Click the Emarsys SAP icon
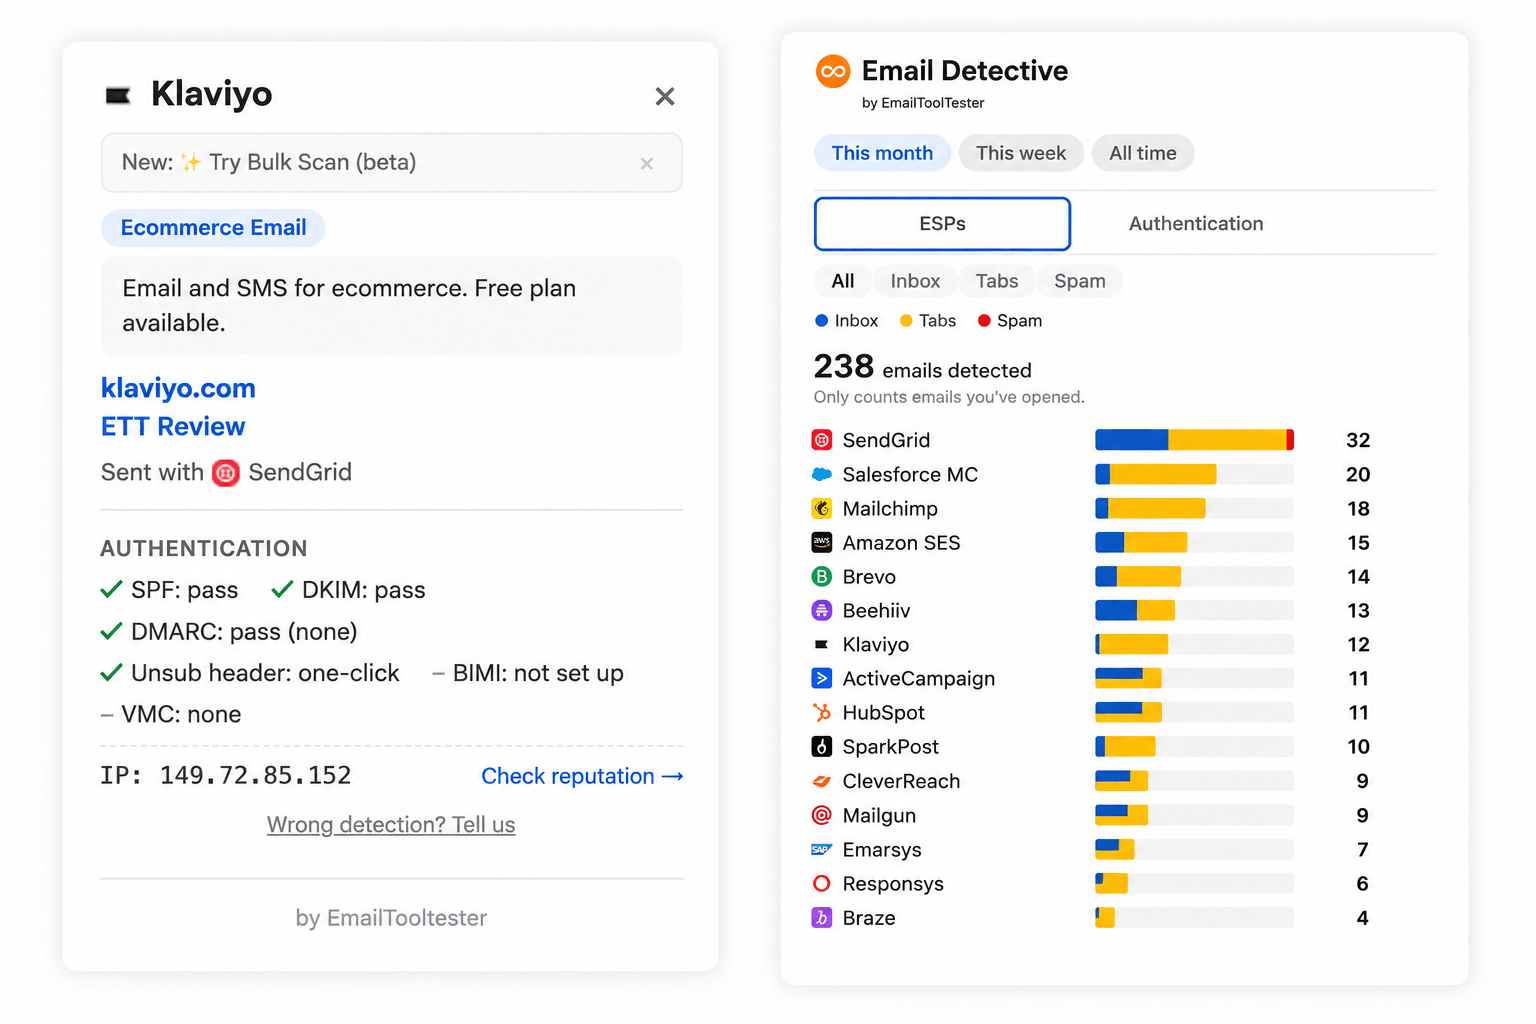 (x=821, y=849)
